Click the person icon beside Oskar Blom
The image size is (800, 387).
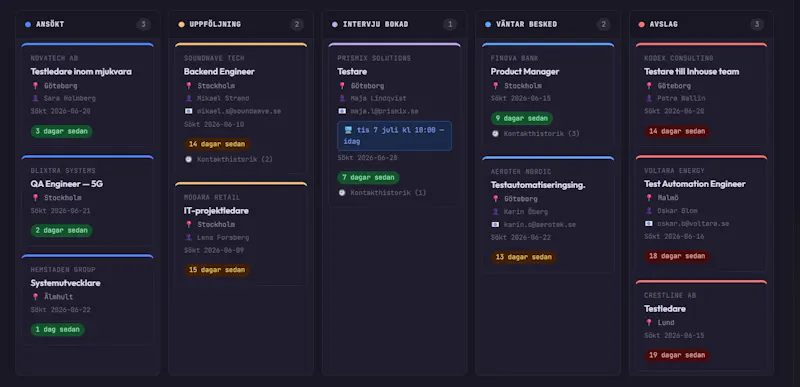pos(649,211)
